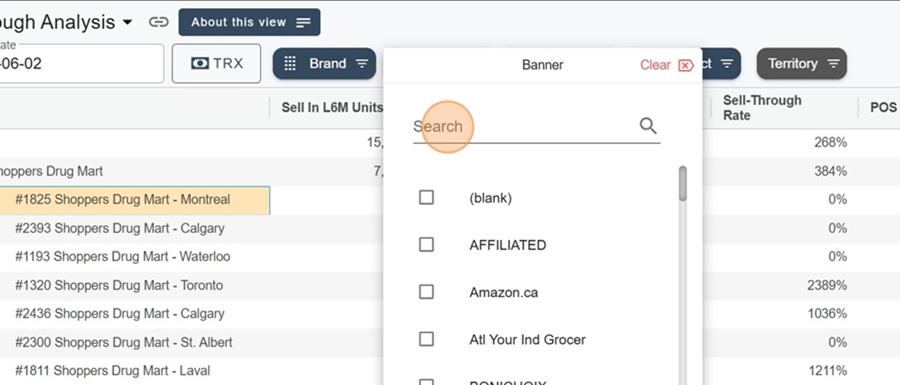Click the 384% sell-through value
This screenshot has width=900, height=385.
pyautogui.click(x=830, y=171)
